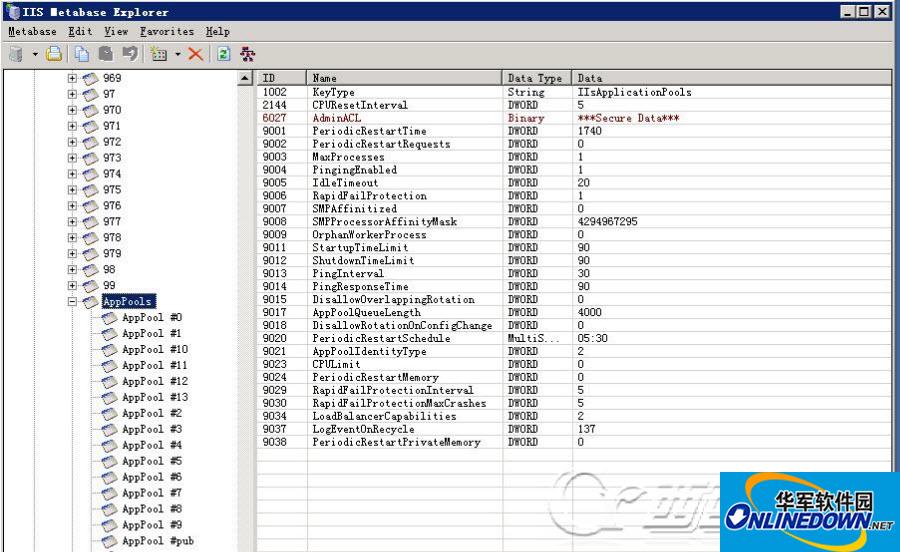Open the new record dropdown arrow

[178, 55]
